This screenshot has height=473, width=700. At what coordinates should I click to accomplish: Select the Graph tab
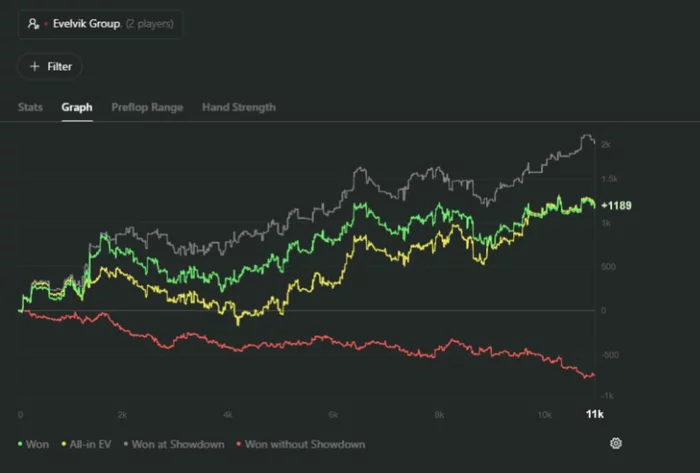tap(77, 107)
